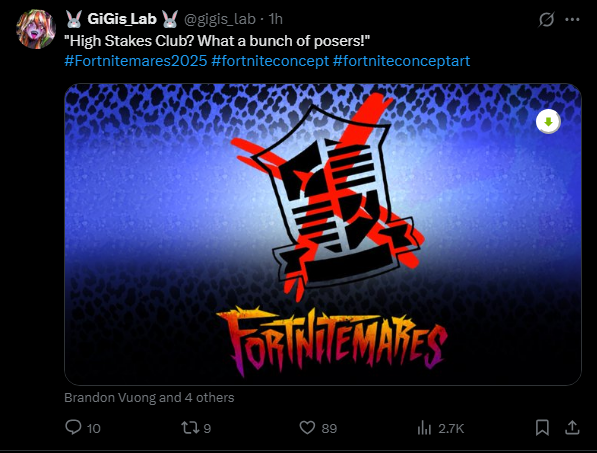Click the green download arrow on image
Image resolution: width=597 pixels, height=453 pixels.
[548, 122]
